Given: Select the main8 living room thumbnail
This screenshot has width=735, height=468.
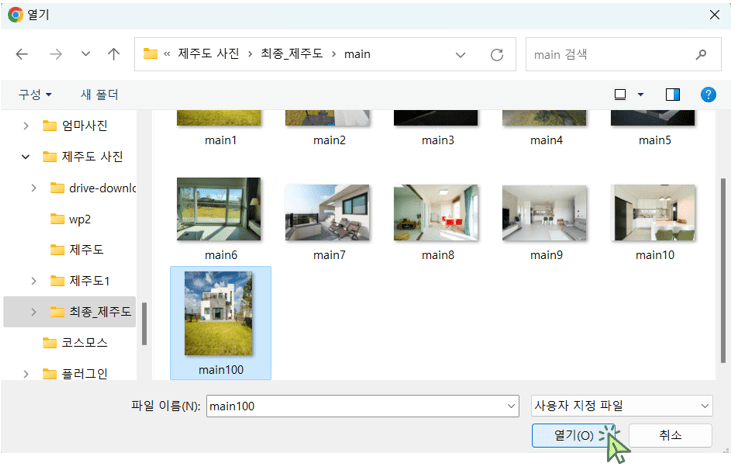Looking at the screenshot, I should pos(436,212).
